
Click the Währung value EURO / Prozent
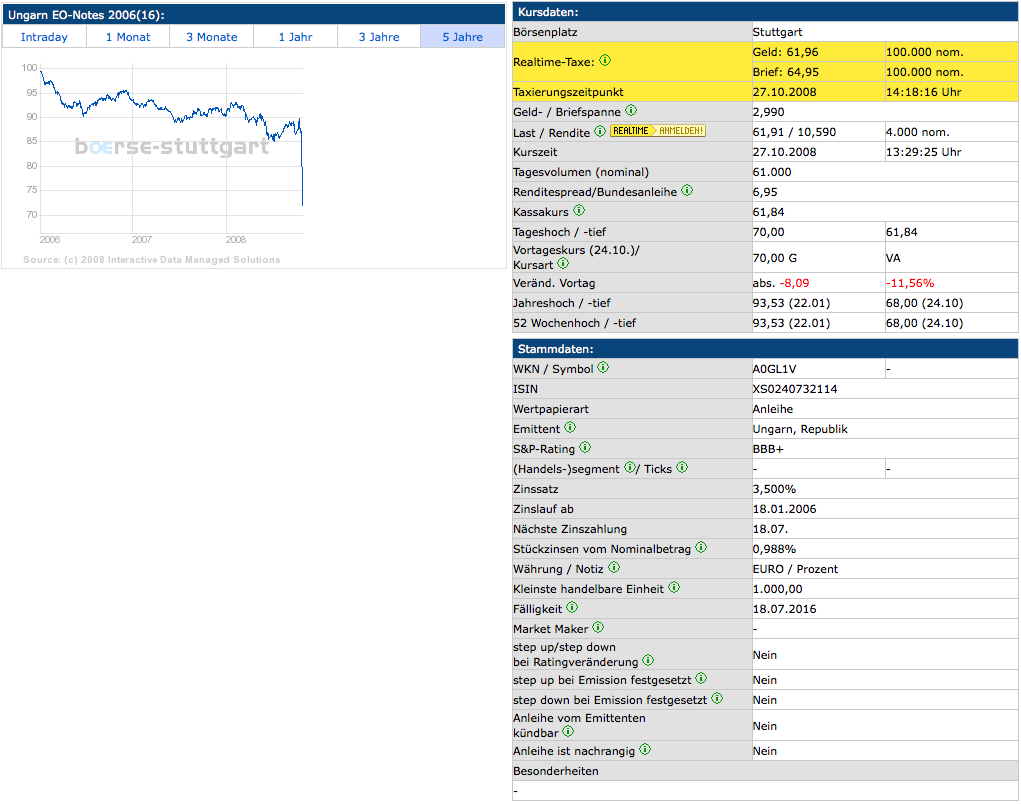pyautogui.click(x=795, y=569)
